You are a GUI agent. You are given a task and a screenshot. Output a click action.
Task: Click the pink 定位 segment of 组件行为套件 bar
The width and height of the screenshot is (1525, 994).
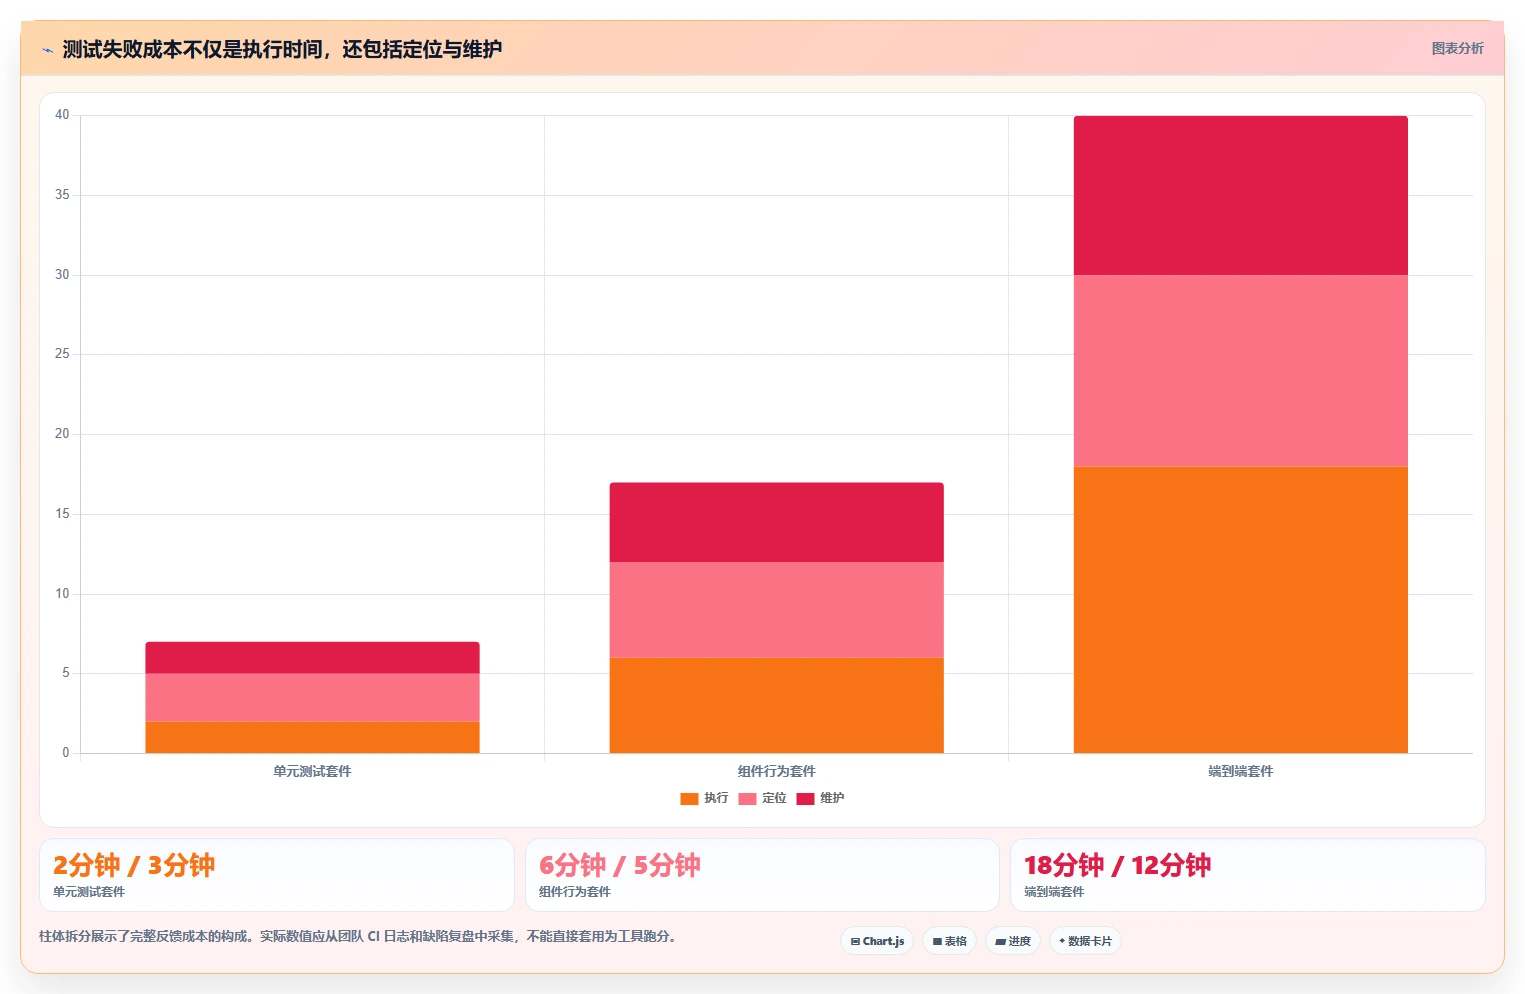pyautogui.click(x=776, y=610)
